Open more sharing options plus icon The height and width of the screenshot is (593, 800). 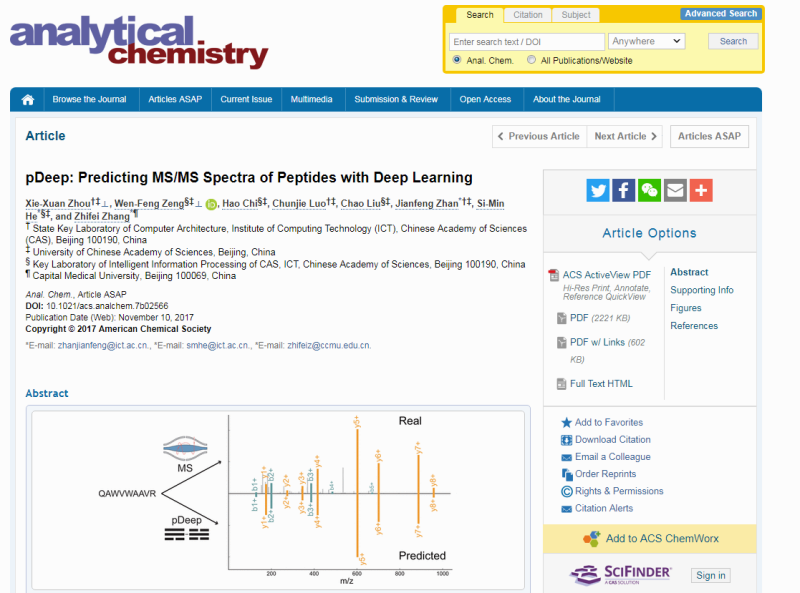[x=701, y=190]
